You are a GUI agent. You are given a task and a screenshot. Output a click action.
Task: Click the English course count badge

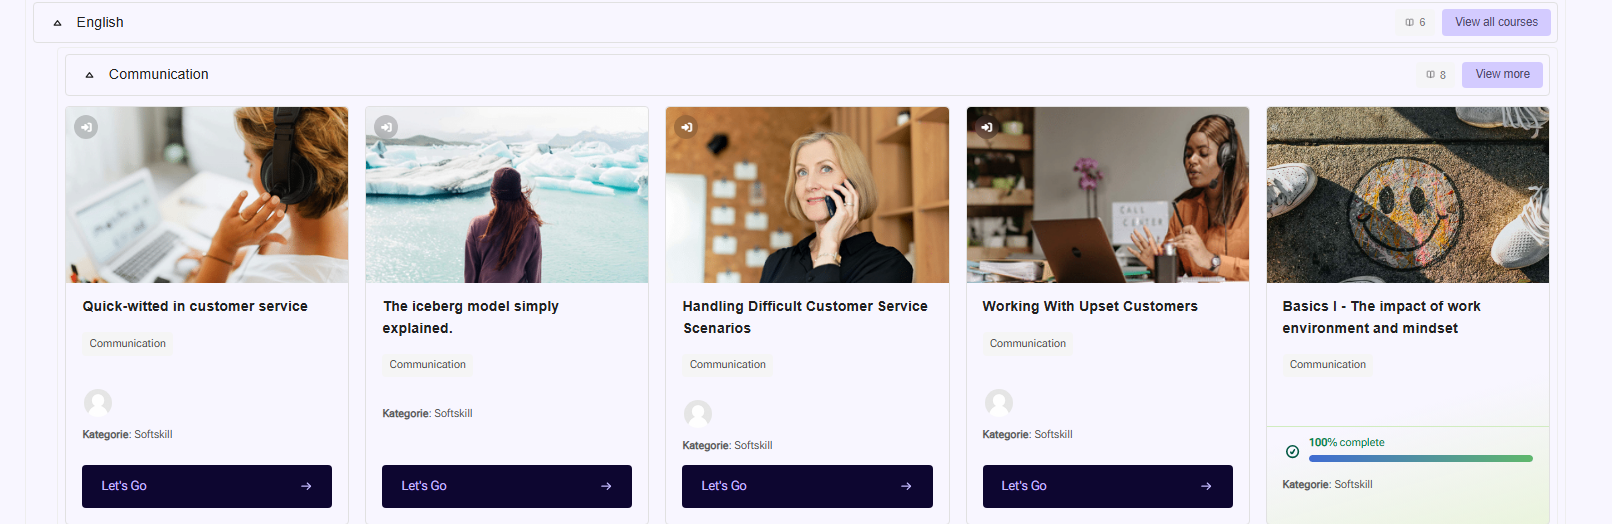[1415, 22]
